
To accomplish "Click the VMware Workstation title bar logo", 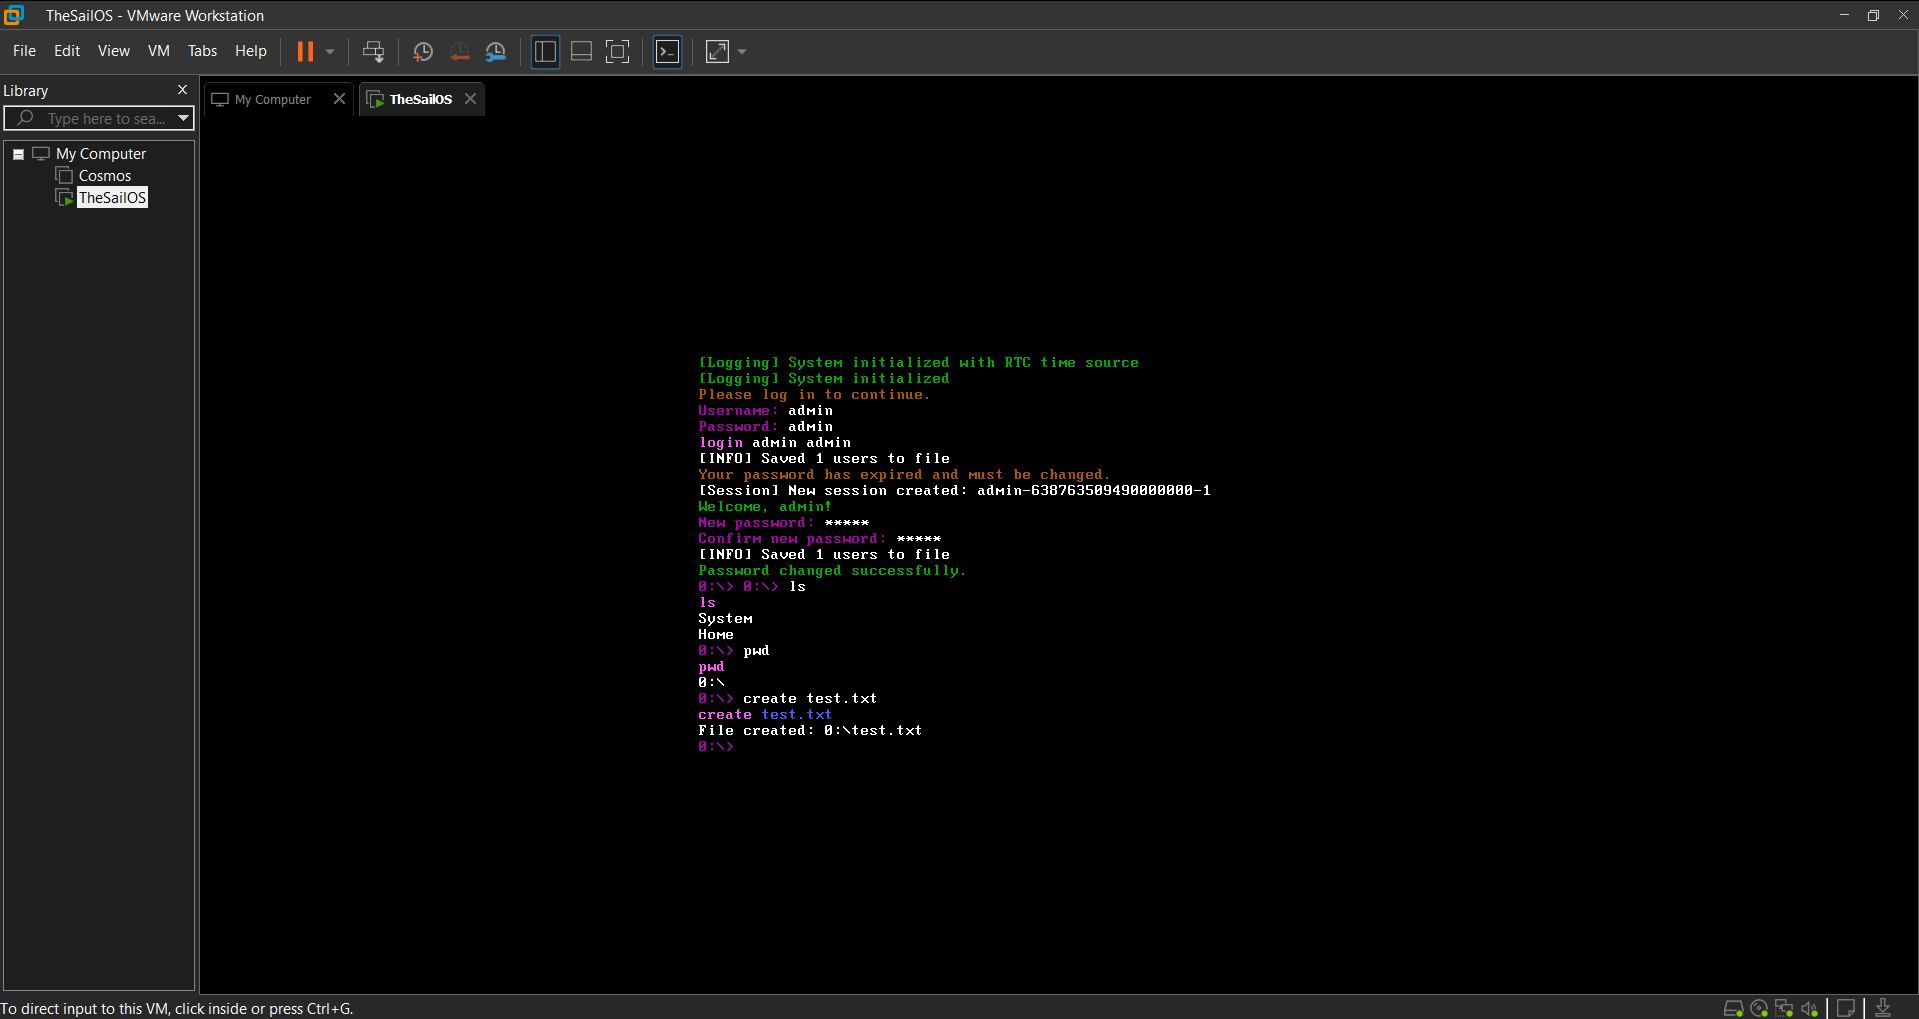I will click(x=14, y=15).
